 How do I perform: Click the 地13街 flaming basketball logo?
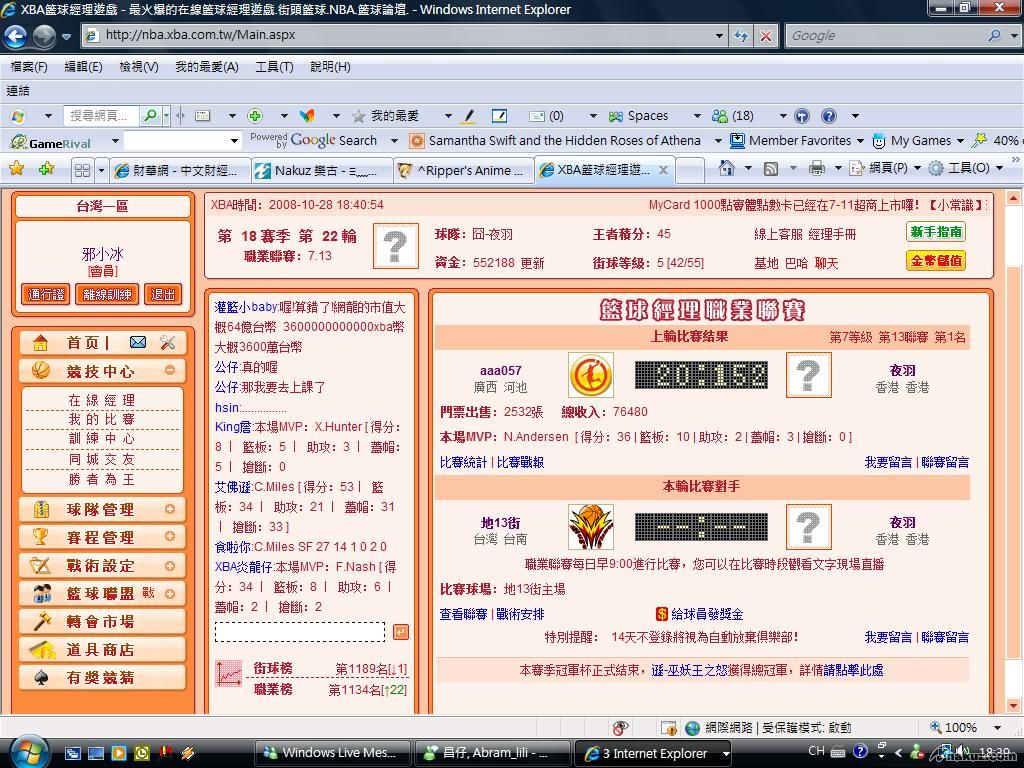click(x=590, y=527)
